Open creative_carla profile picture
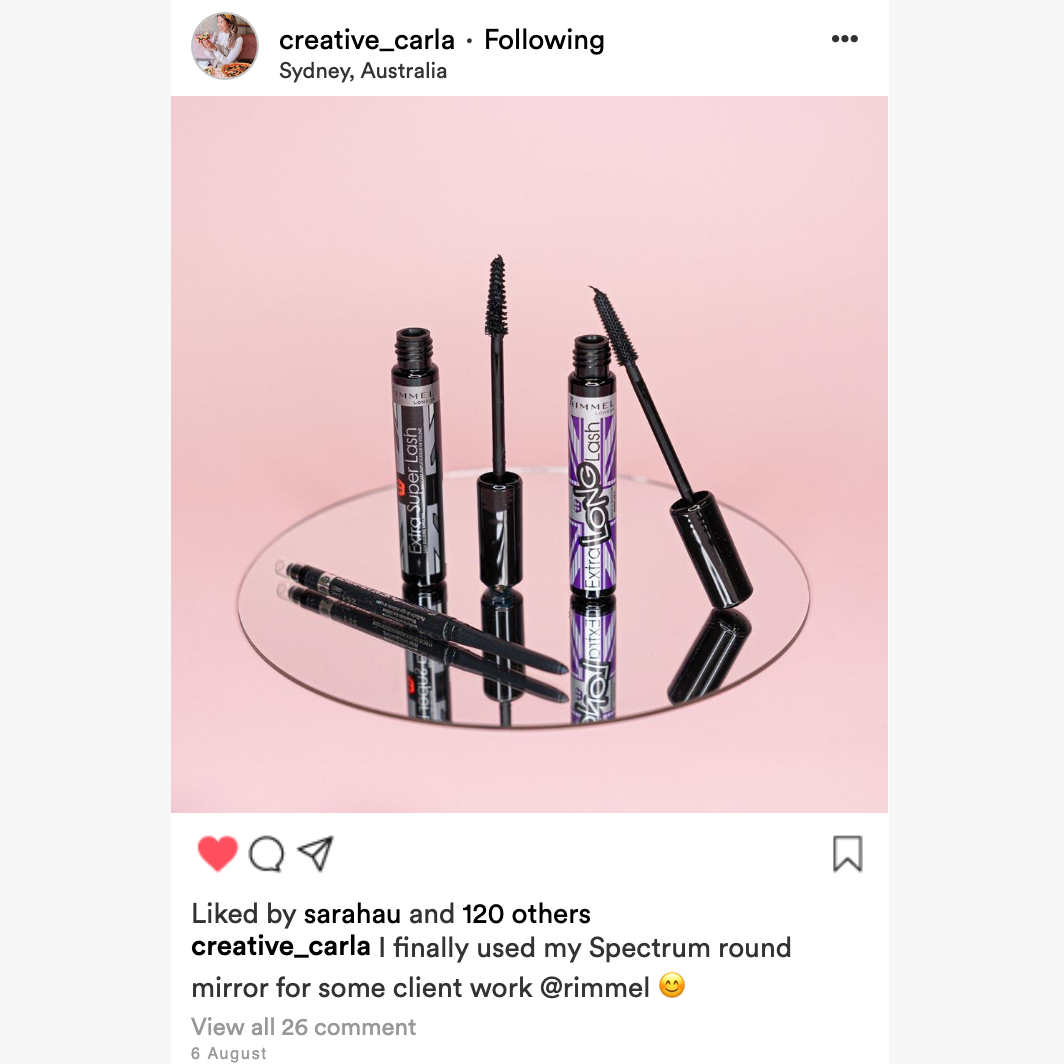The height and width of the screenshot is (1064, 1064). point(225,46)
